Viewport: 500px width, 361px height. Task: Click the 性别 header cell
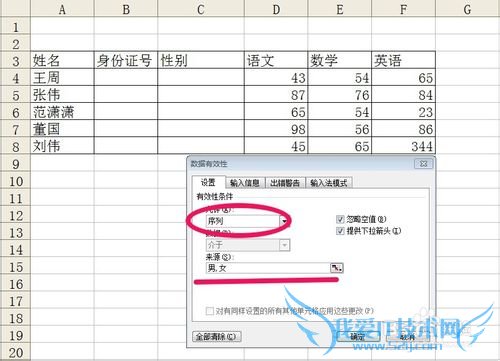coord(201,60)
